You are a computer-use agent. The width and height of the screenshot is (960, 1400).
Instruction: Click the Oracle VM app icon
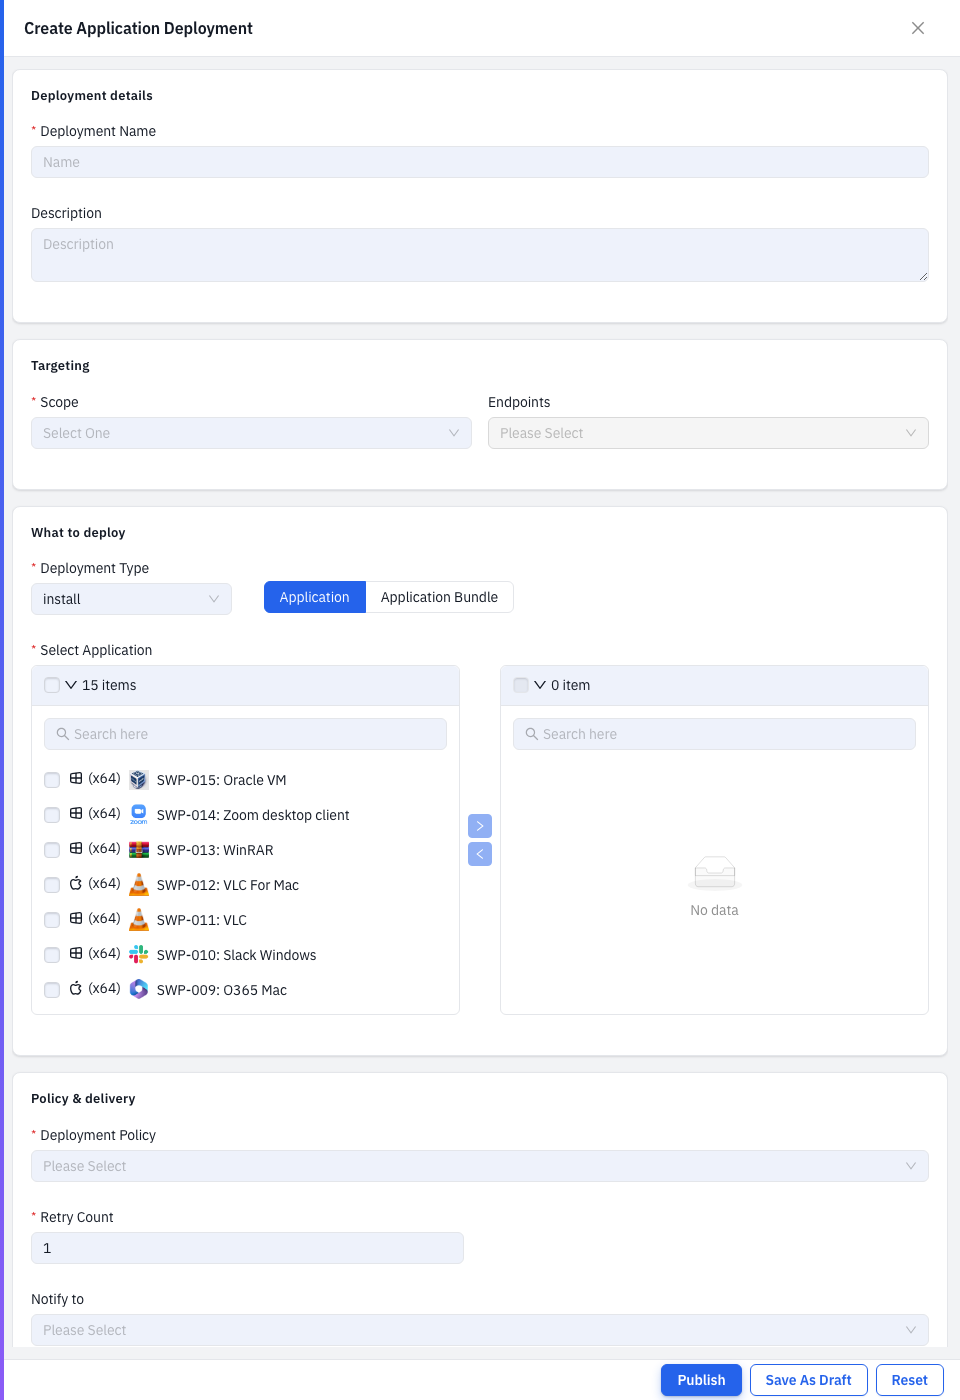[x=139, y=780]
